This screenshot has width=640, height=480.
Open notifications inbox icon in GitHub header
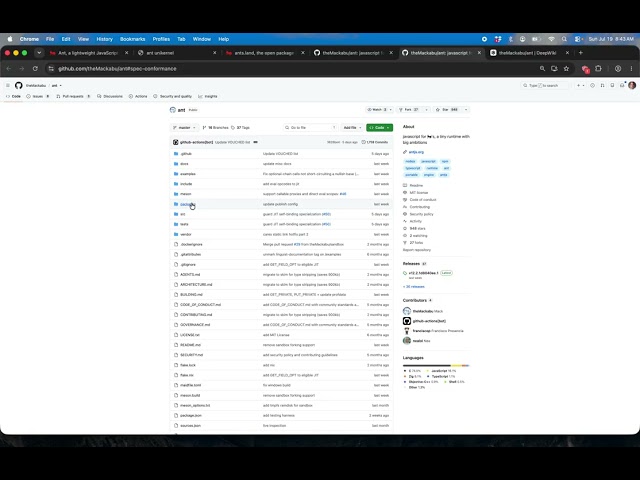coord(622,85)
